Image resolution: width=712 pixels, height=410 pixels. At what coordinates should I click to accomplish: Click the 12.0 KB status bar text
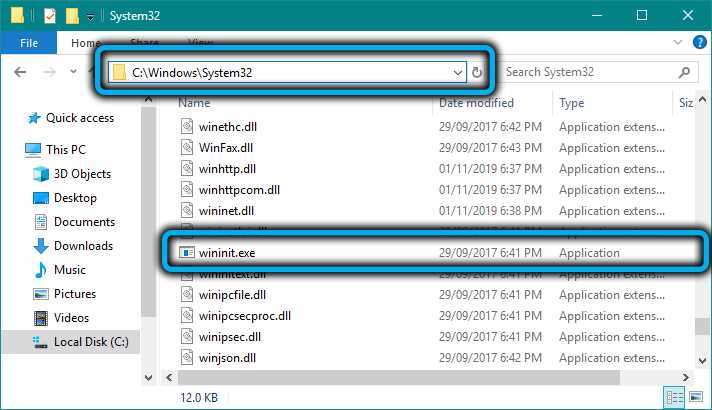coord(199,398)
